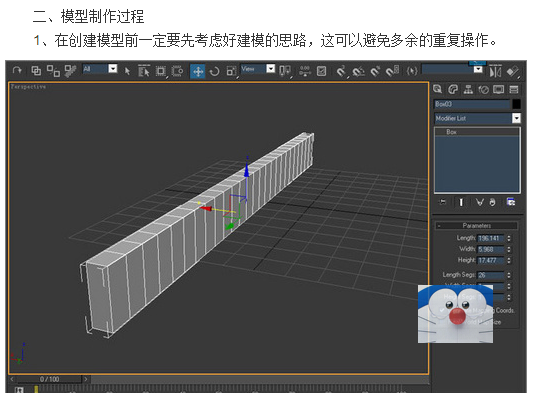Click the Unlink Selection icon
Viewport: 543px width, 393px height.
point(53,71)
